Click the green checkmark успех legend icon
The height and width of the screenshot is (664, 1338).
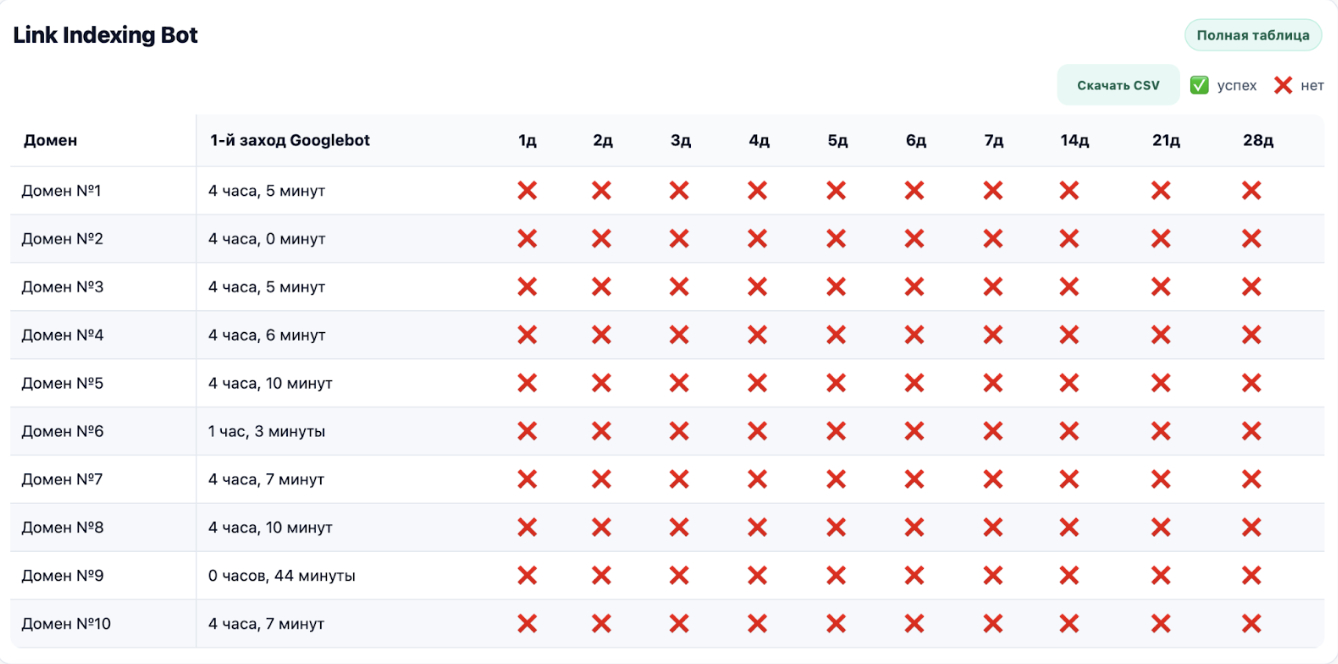click(1199, 85)
